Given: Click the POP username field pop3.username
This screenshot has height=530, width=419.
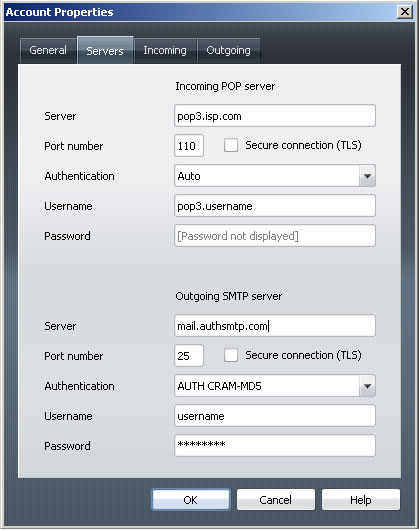Looking at the screenshot, I should point(275,206).
